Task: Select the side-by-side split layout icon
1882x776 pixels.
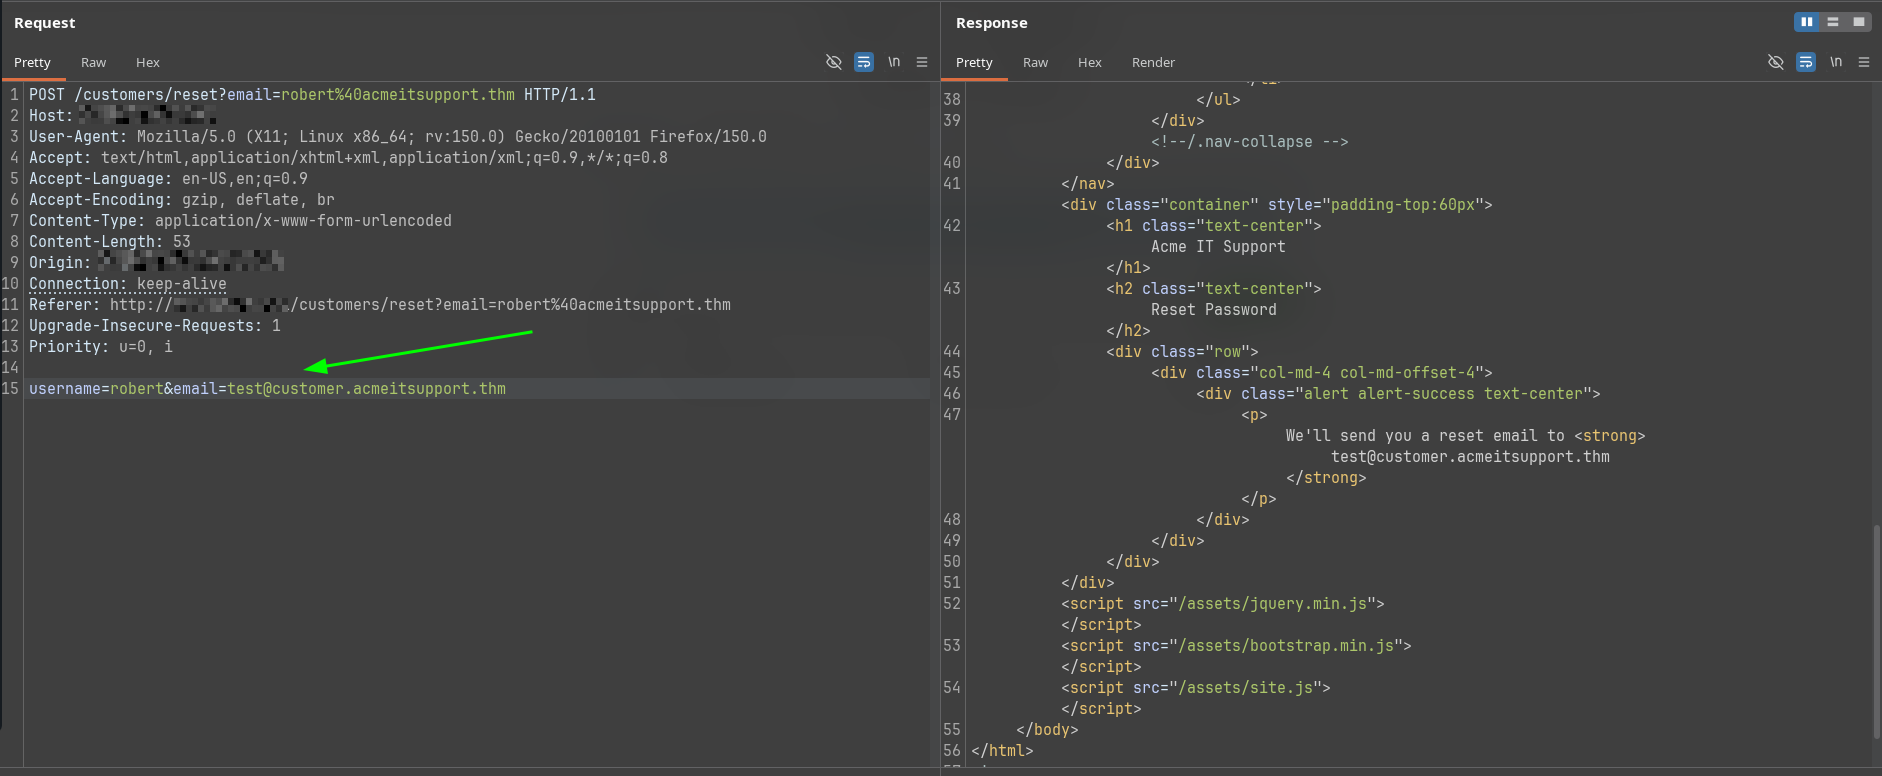Action: tap(1806, 22)
